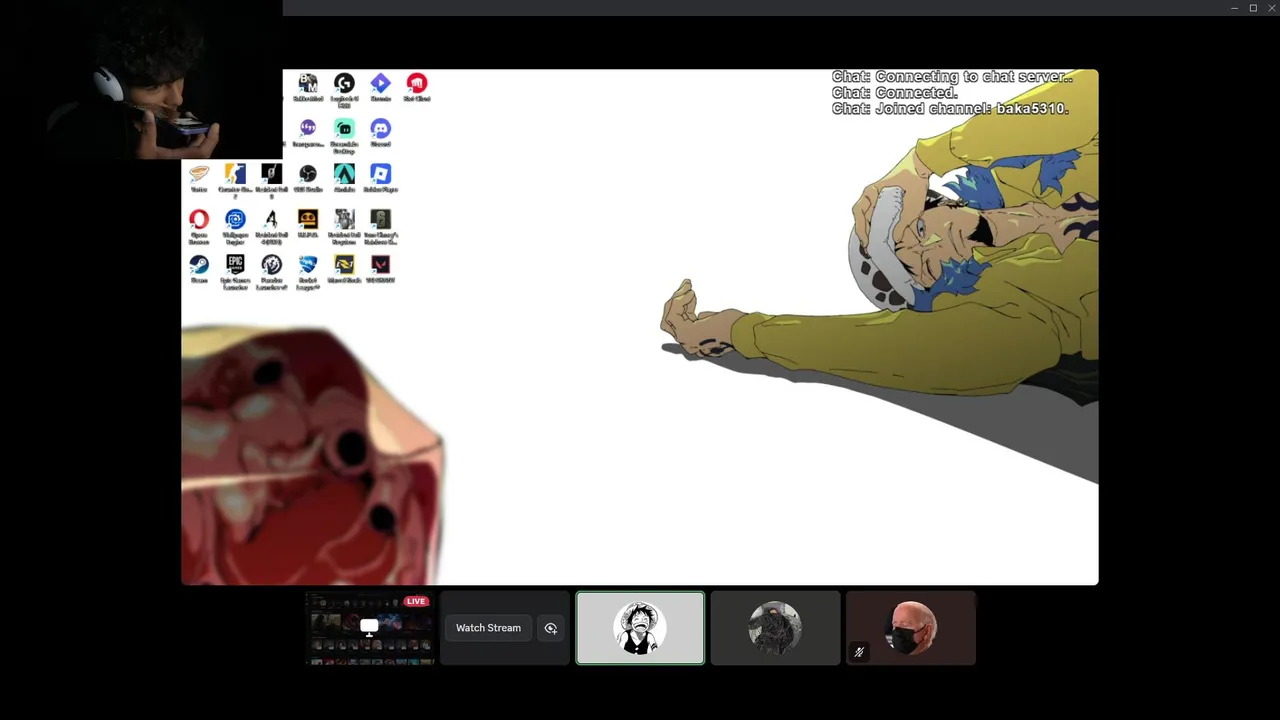Open the Riot Client desktop shortcut
1280x720 pixels.
click(x=417, y=88)
